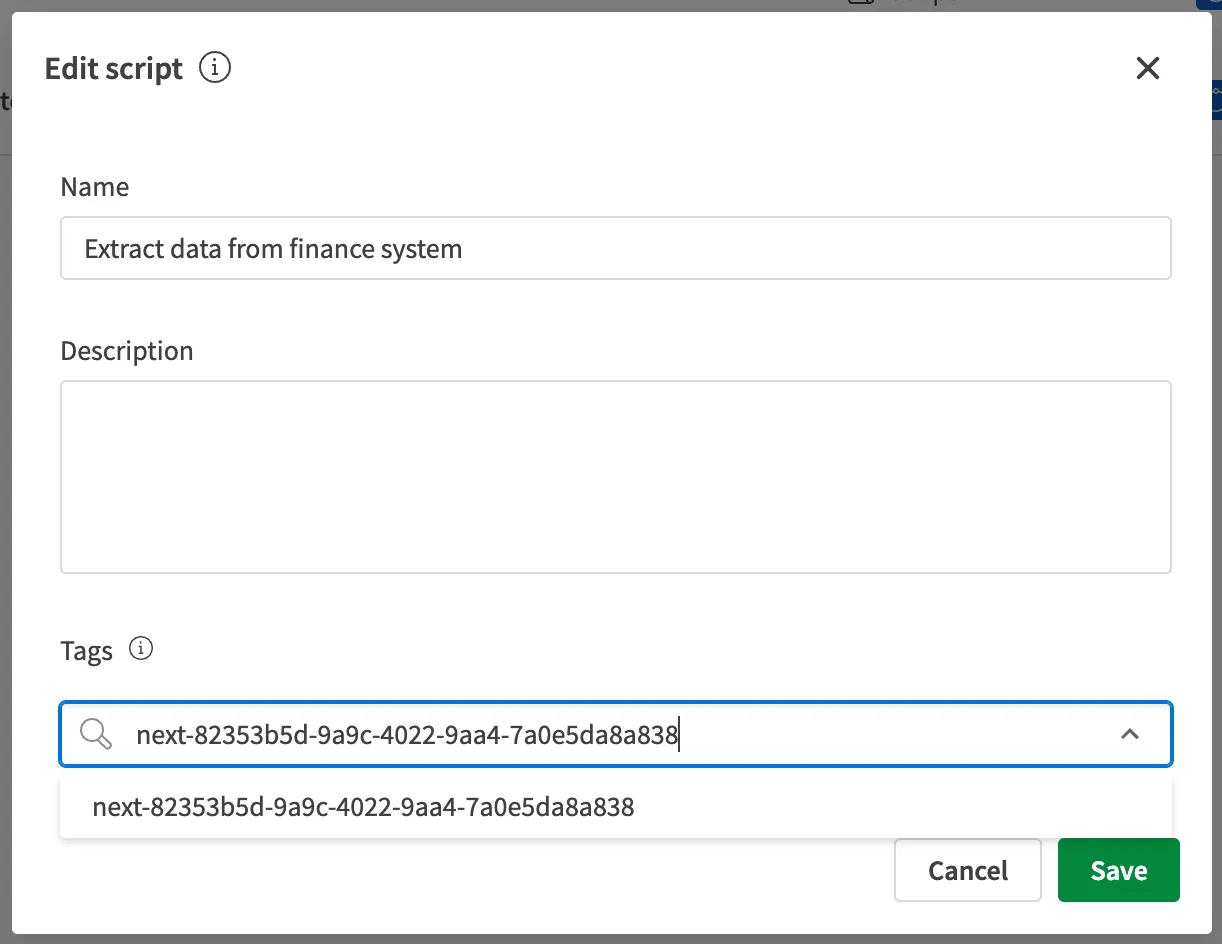Close the Edit script dialog with X

click(1147, 68)
